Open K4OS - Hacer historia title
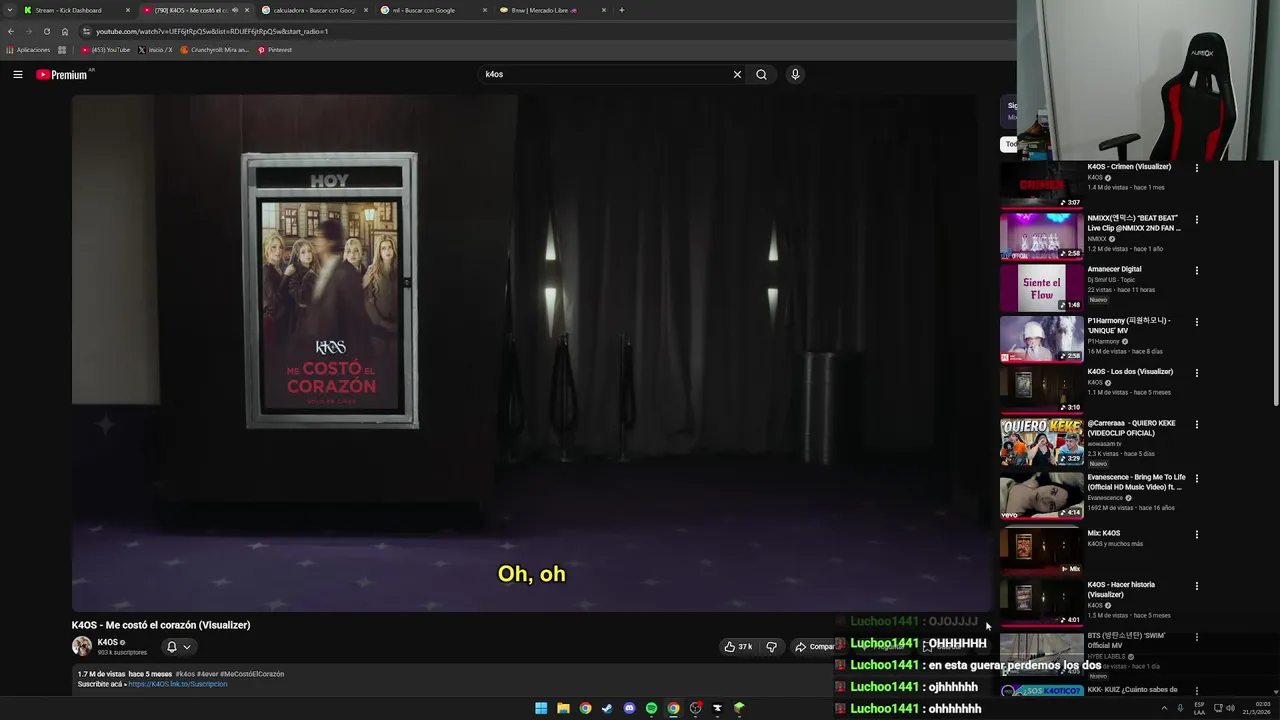This screenshot has height=720, width=1280. tap(1121, 589)
